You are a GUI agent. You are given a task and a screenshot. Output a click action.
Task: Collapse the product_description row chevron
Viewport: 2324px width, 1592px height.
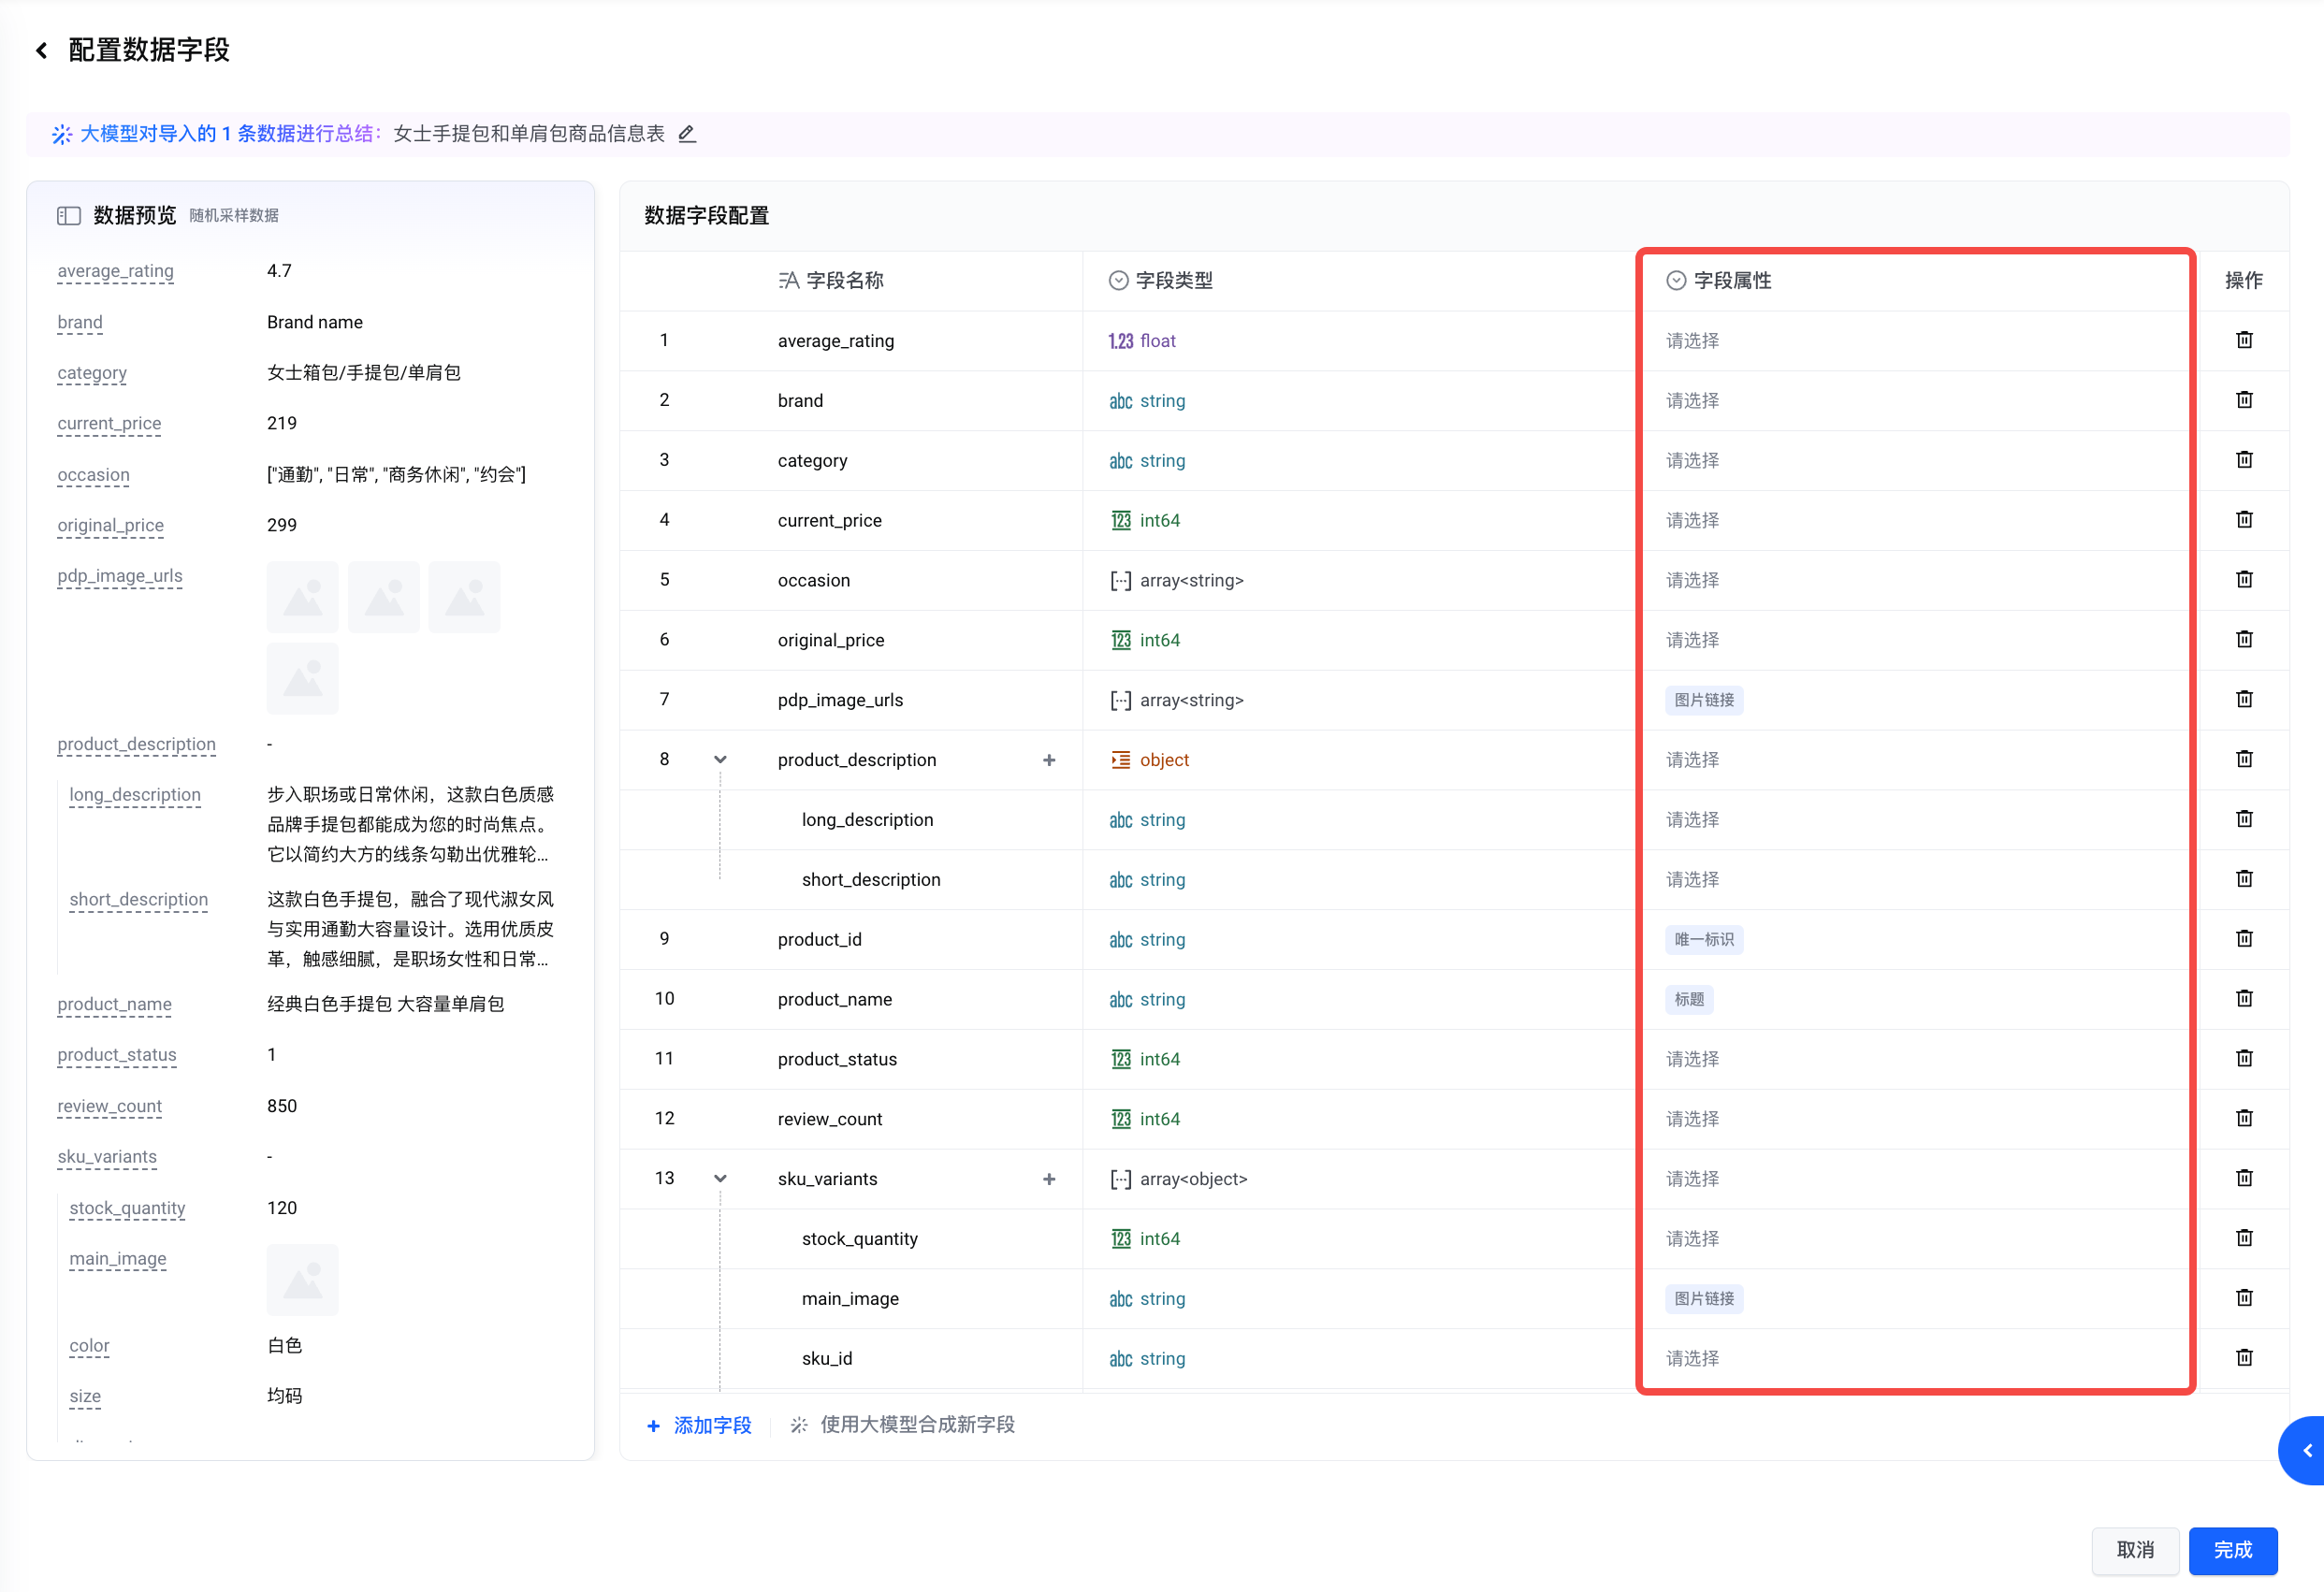click(720, 760)
